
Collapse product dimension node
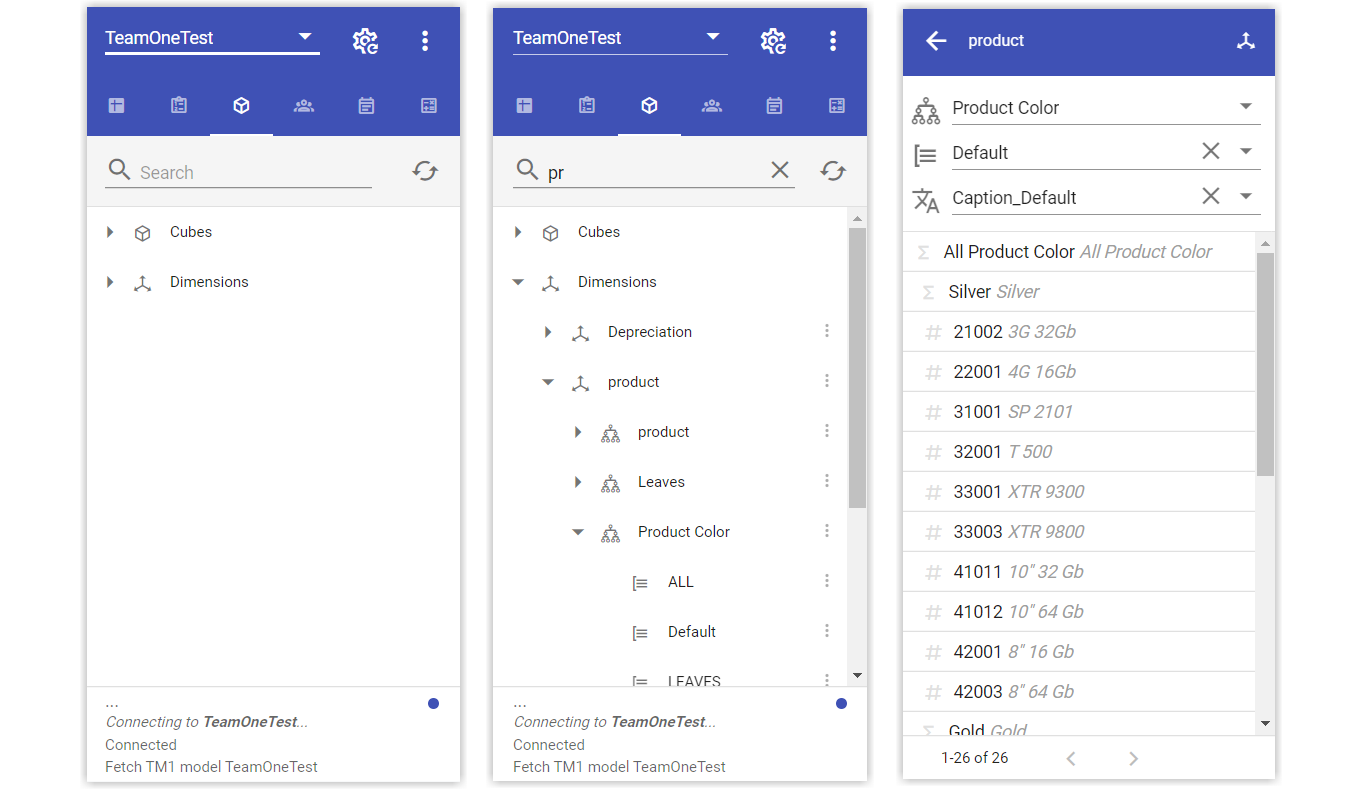click(x=548, y=382)
